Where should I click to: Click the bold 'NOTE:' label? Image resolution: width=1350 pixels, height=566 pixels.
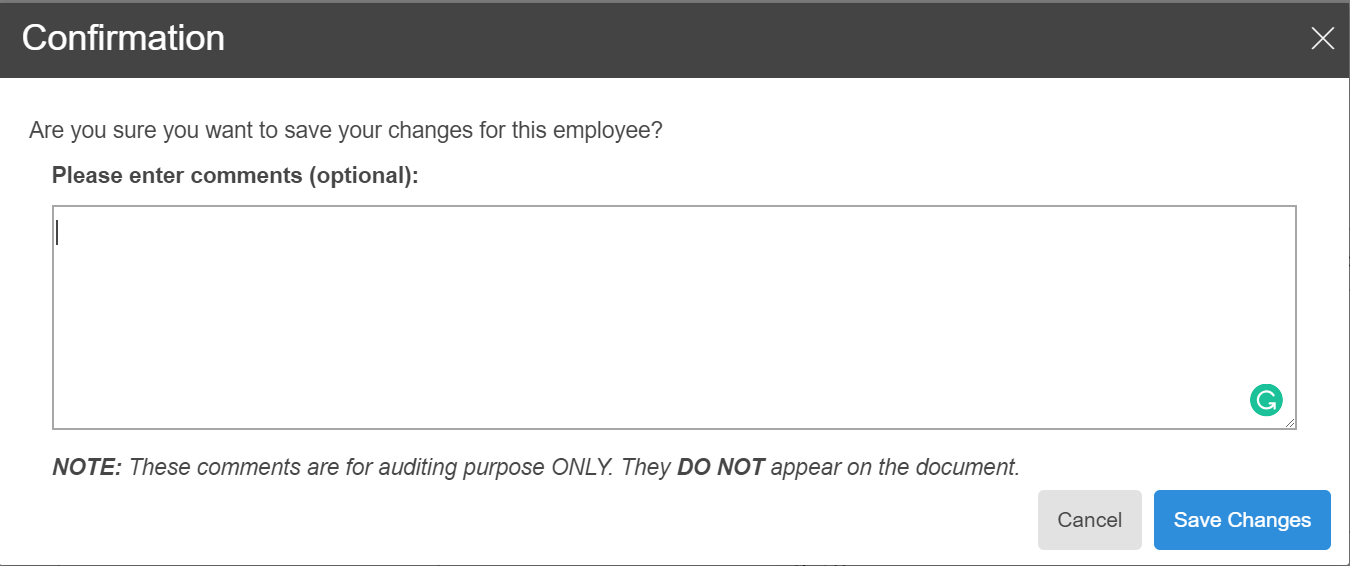pos(87,467)
